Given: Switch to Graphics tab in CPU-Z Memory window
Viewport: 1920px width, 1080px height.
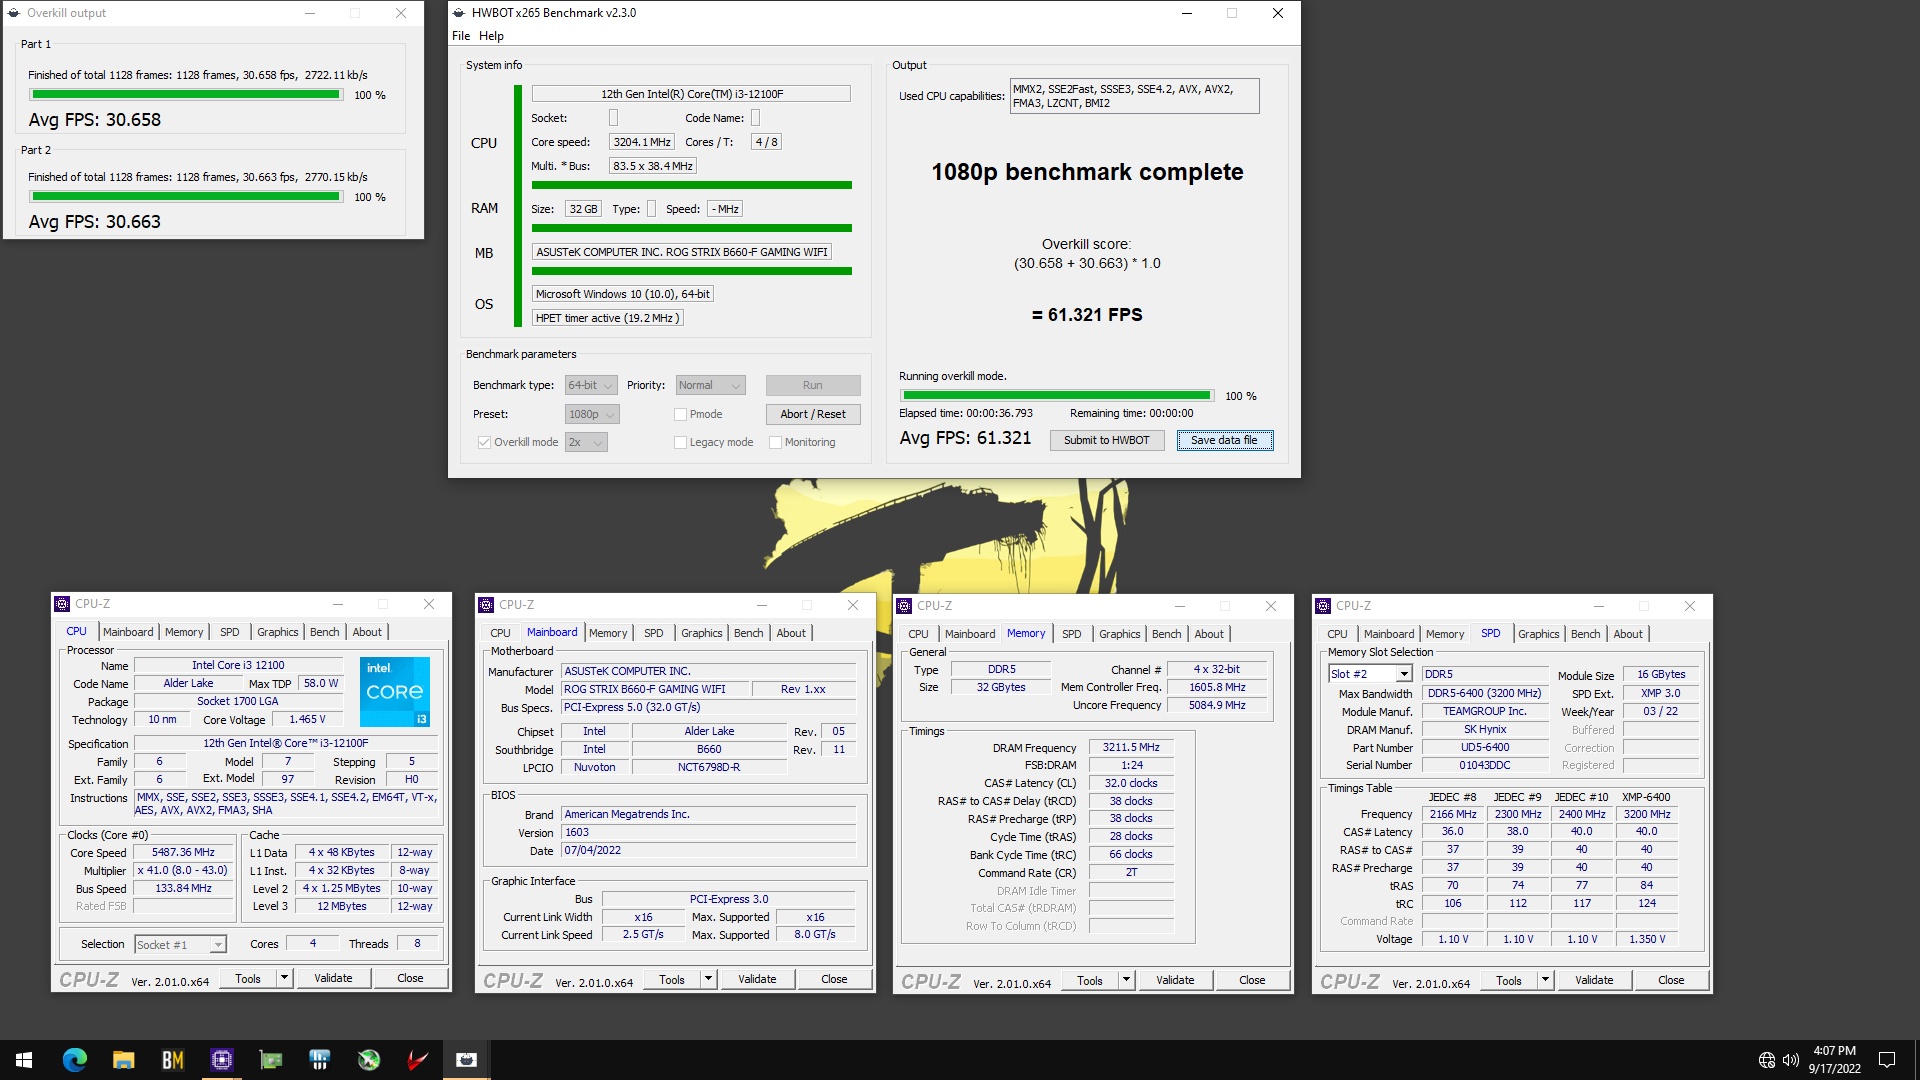Looking at the screenshot, I should tap(1119, 634).
